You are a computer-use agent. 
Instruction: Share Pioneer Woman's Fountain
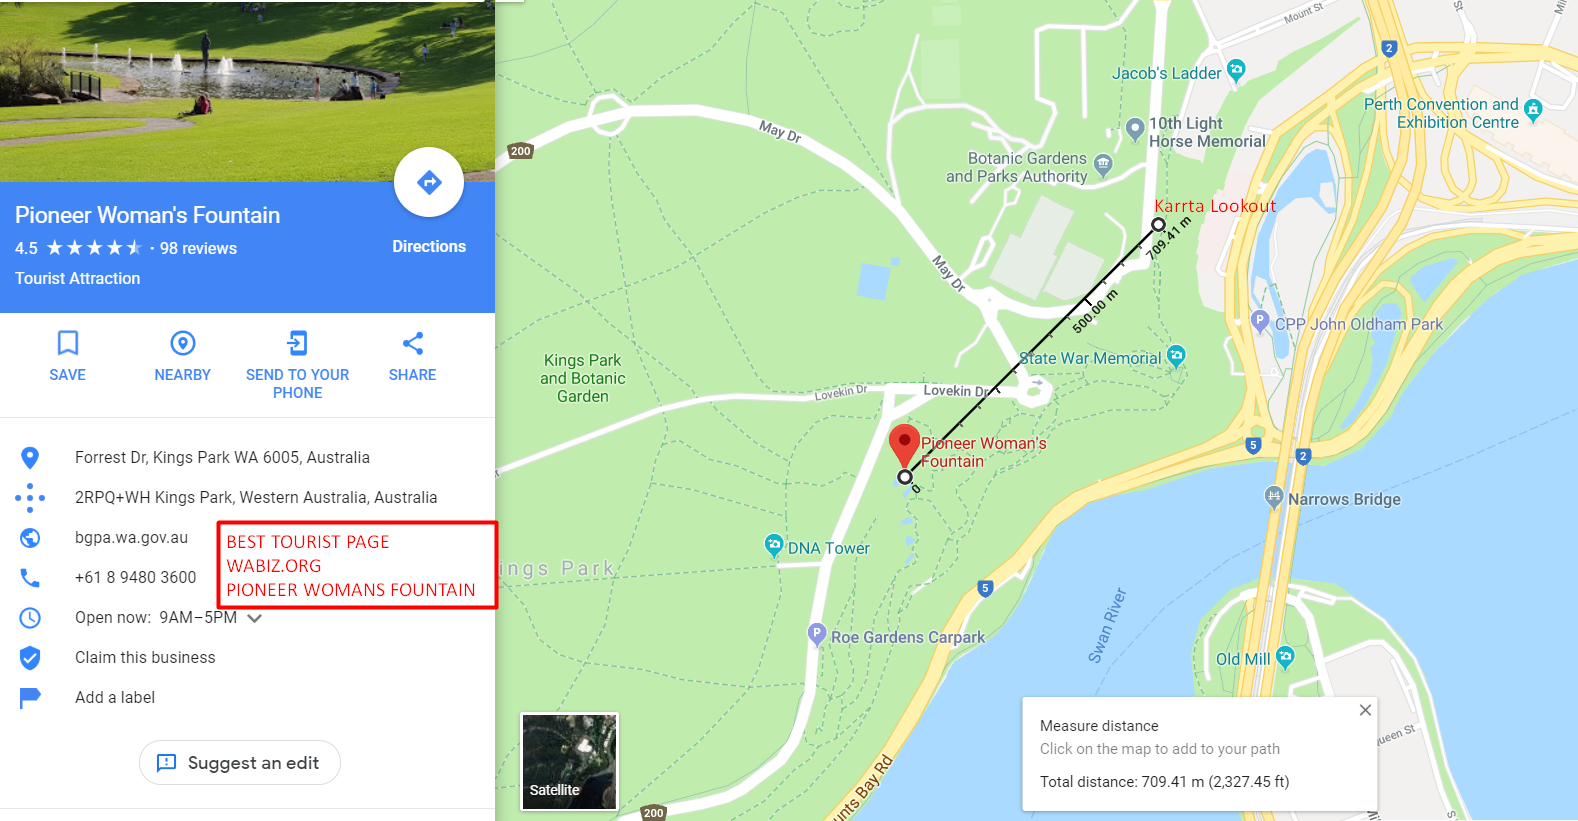[413, 356]
